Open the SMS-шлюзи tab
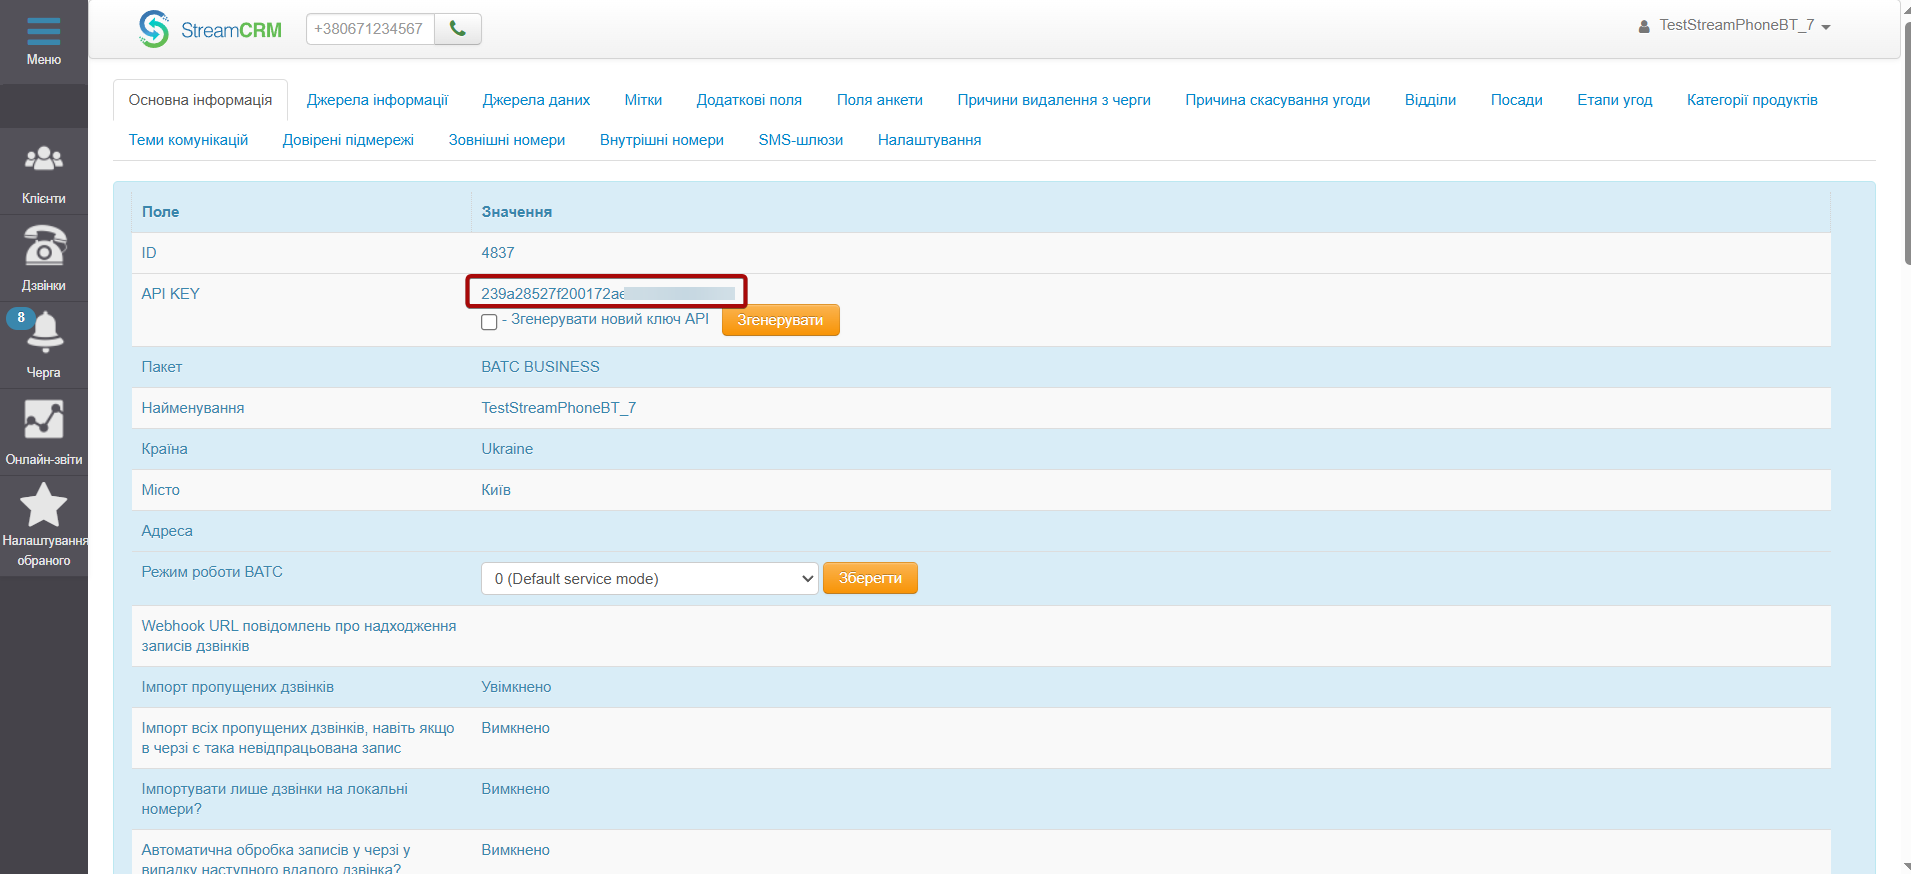Screen dimensions: 1911x874 pyautogui.click(x=801, y=140)
